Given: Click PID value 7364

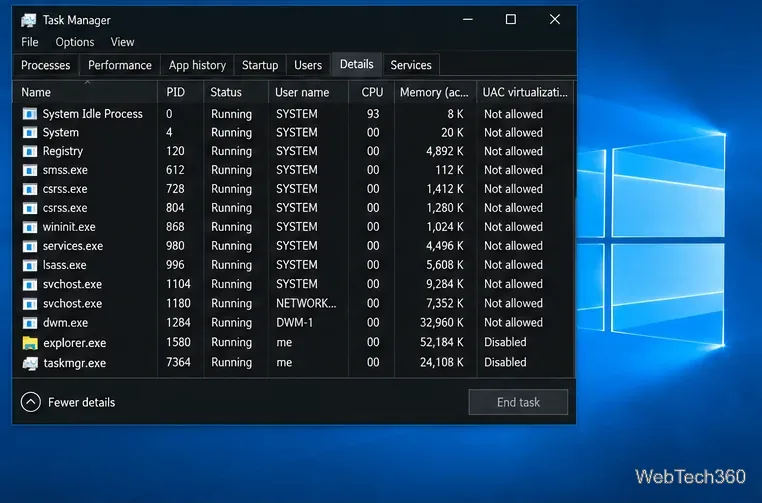Looking at the screenshot, I should coord(178,362).
